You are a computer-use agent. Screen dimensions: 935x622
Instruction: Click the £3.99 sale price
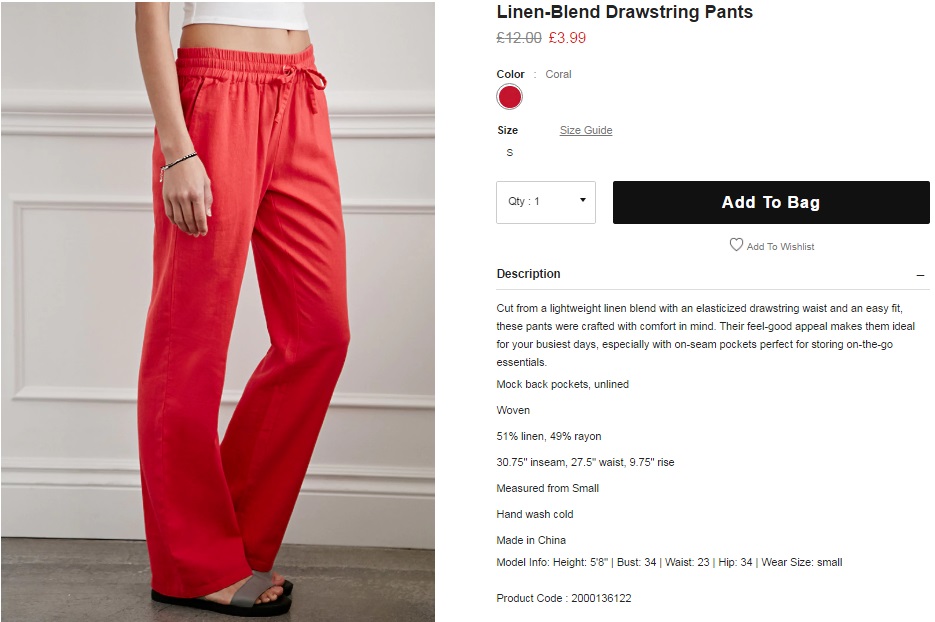pos(567,38)
